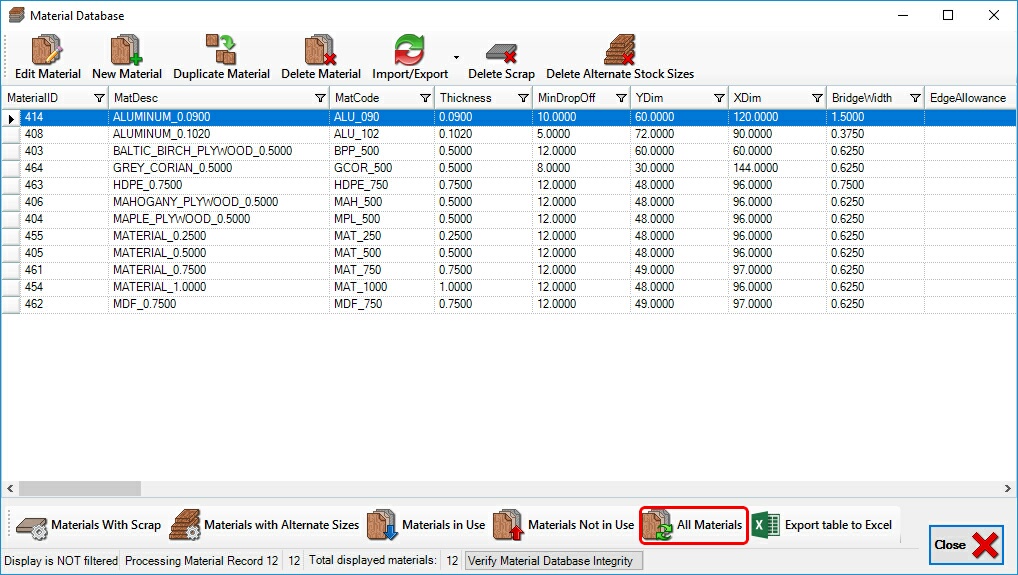1018x575 pixels.
Task: Open the Import/Export tool
Action: tap(409, 50)
